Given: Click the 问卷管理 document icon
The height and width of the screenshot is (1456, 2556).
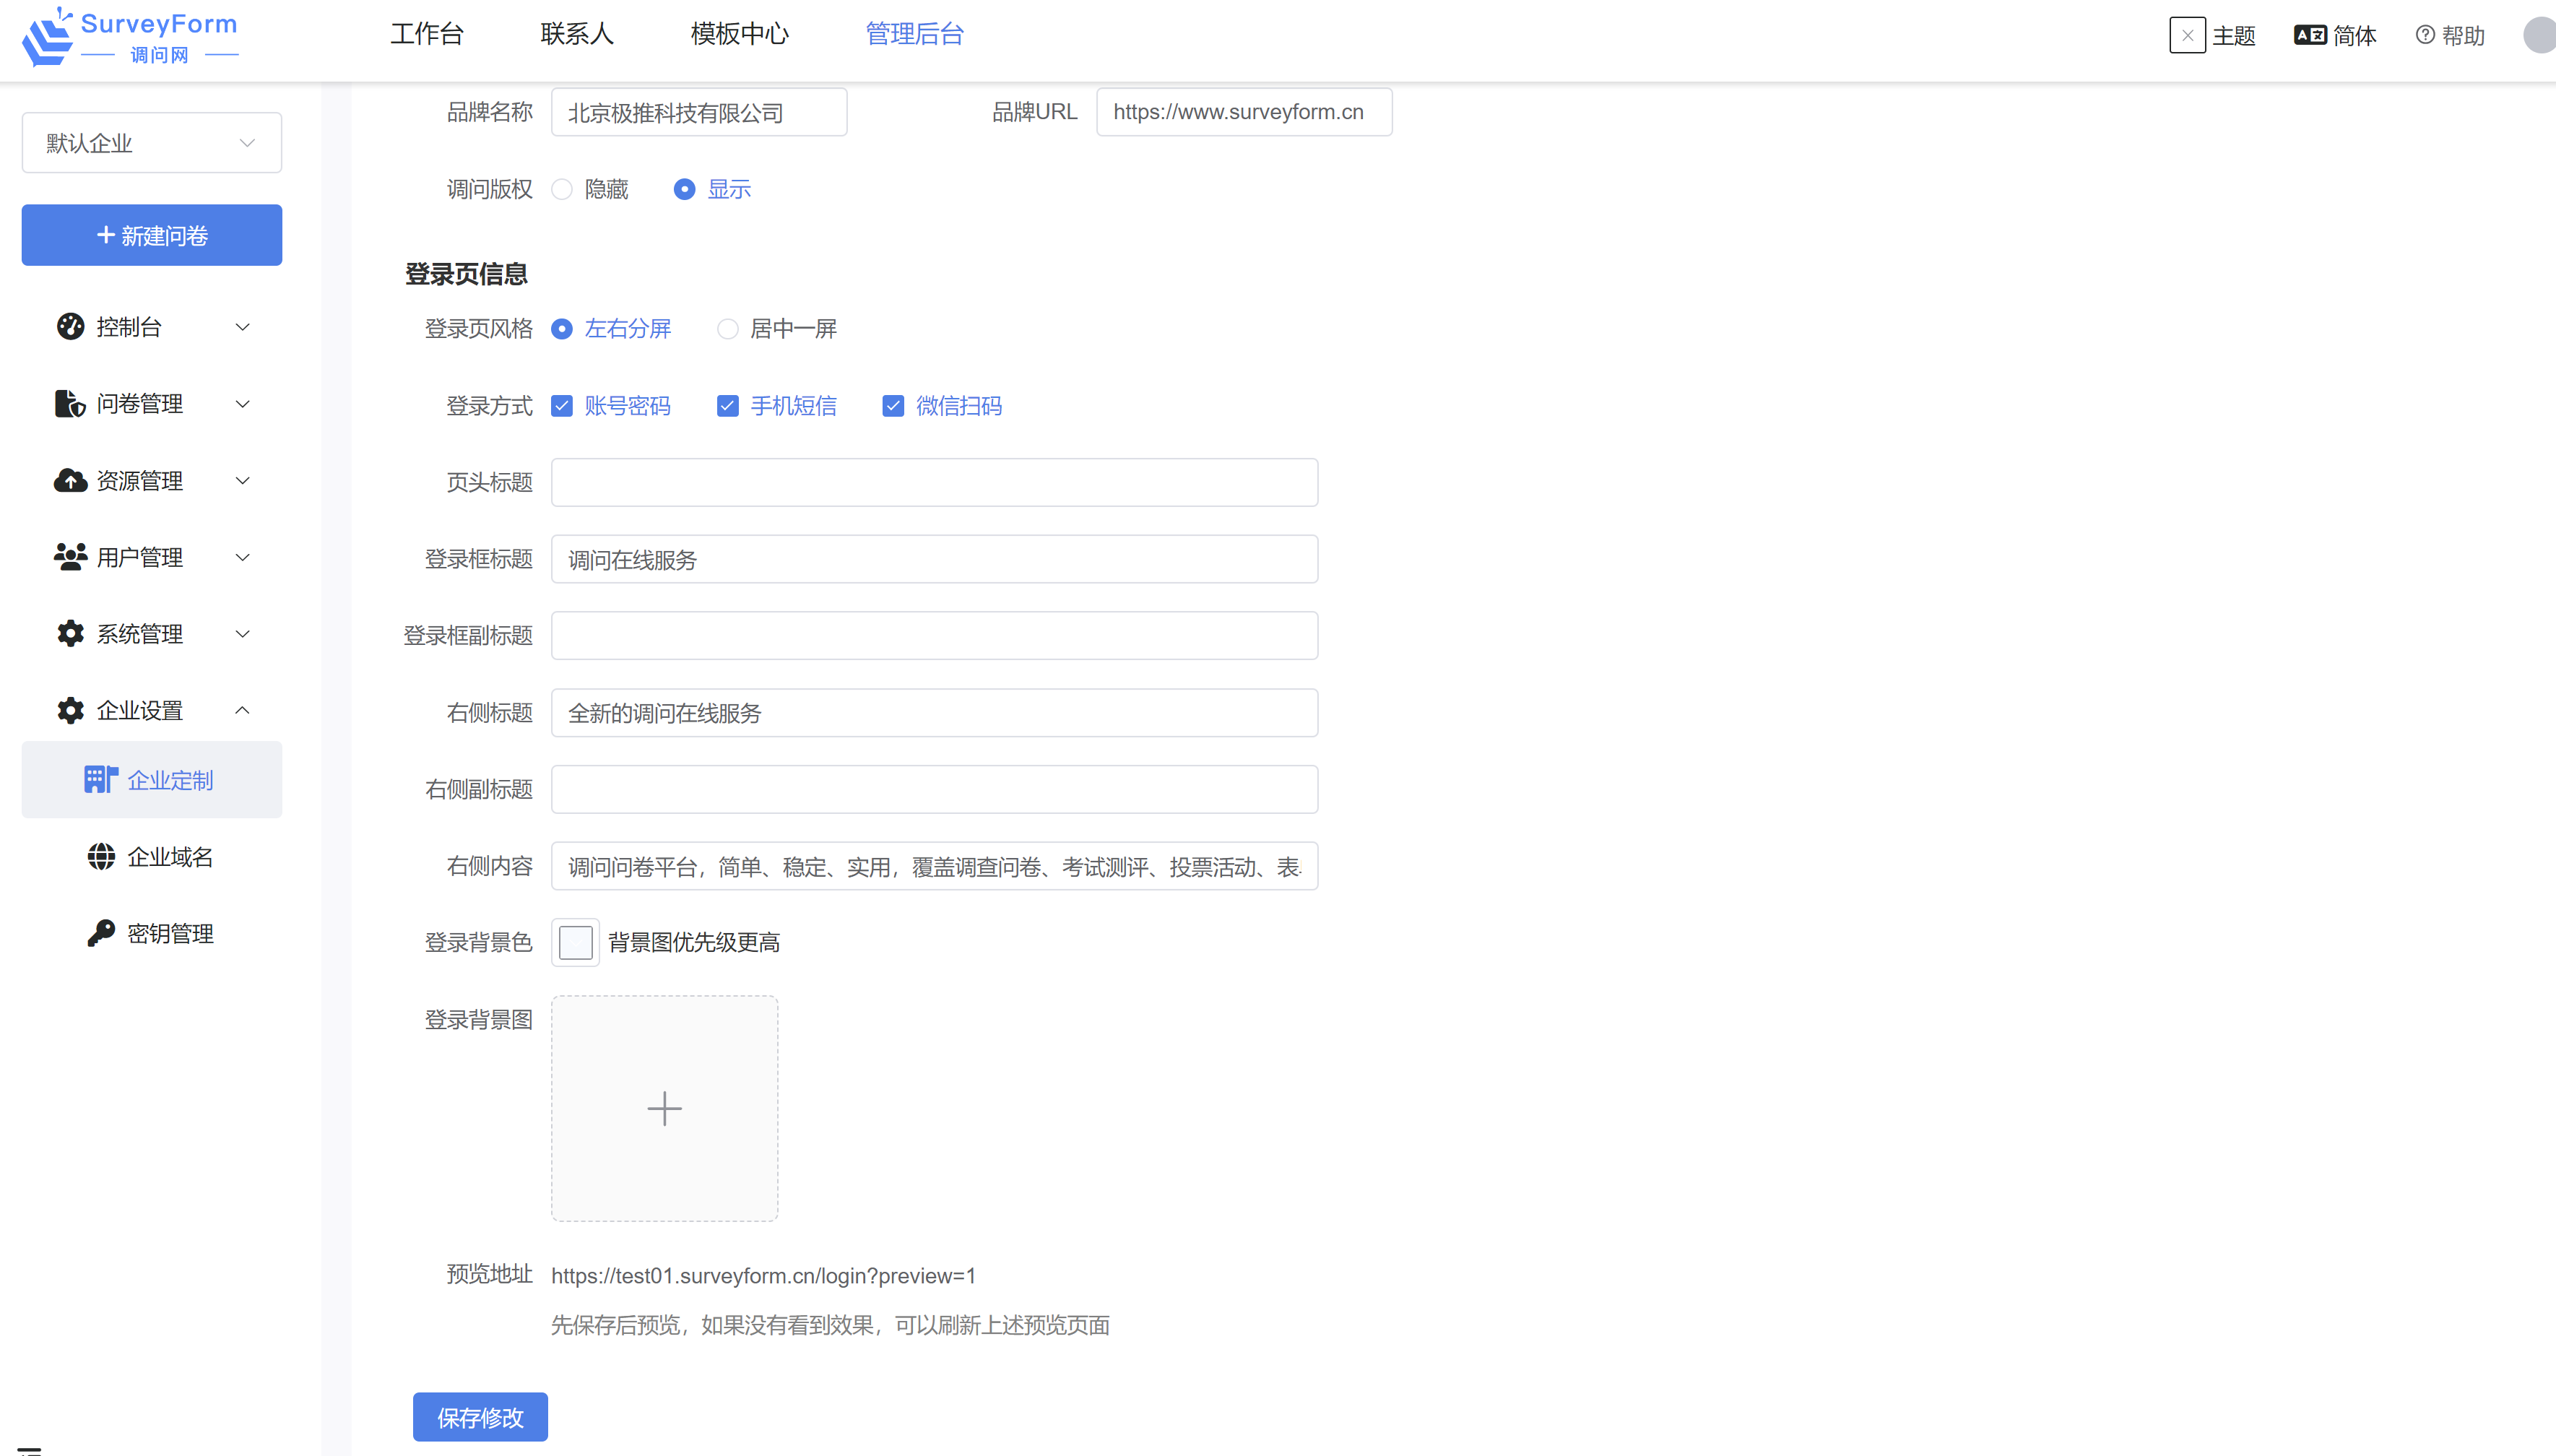Looking at the screenshot, I should tap(69, 404).
